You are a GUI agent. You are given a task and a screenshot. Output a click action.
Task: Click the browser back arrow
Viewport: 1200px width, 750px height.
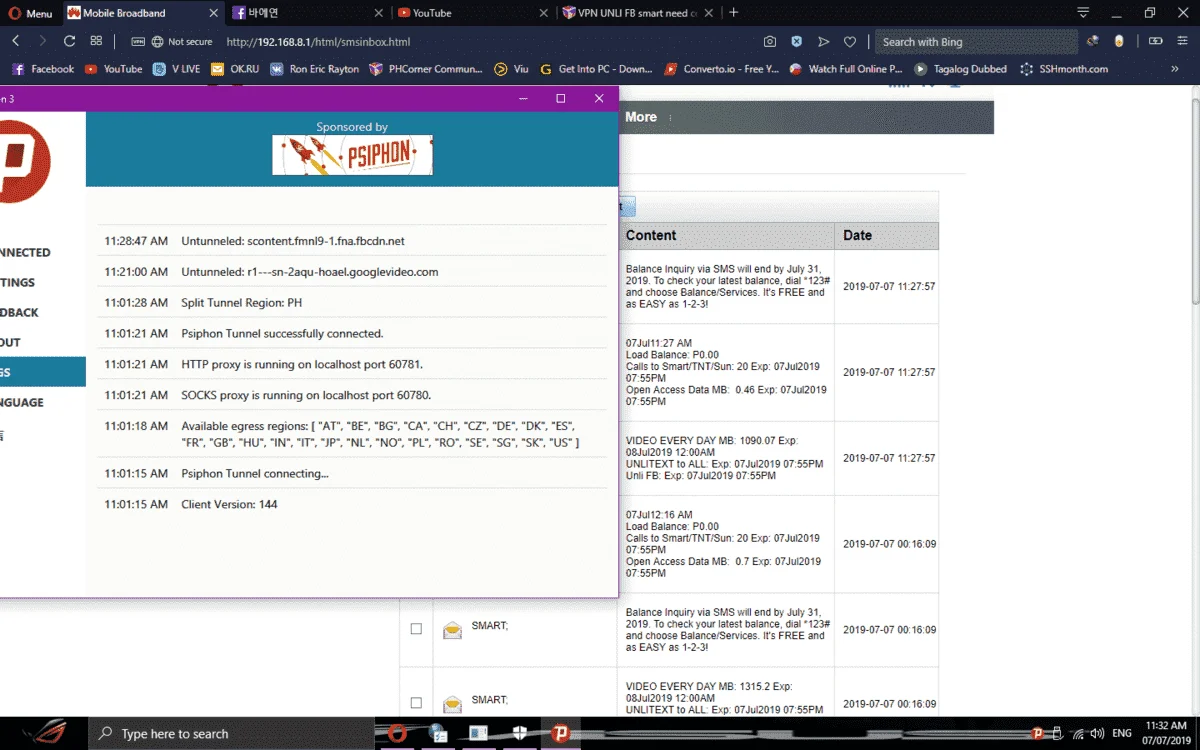[16, 42]
